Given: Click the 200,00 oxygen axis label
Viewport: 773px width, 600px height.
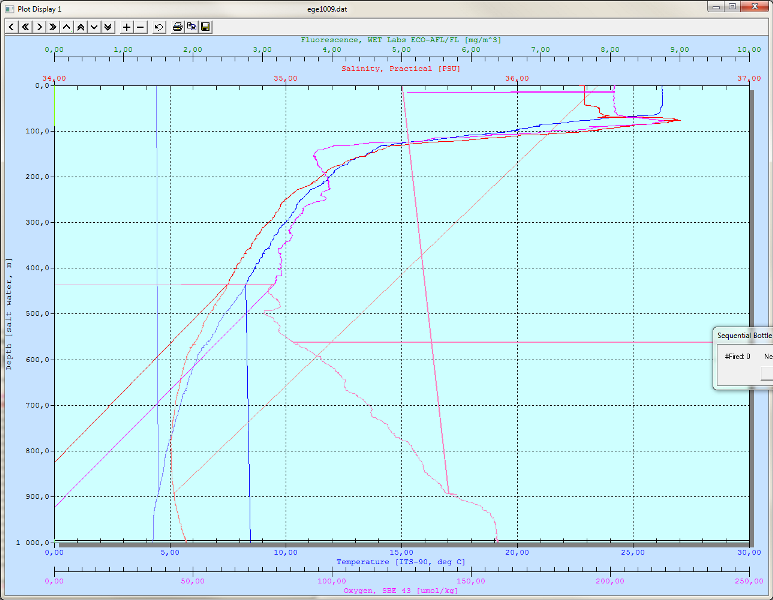Looking at the screenshot, I should 610,581.
